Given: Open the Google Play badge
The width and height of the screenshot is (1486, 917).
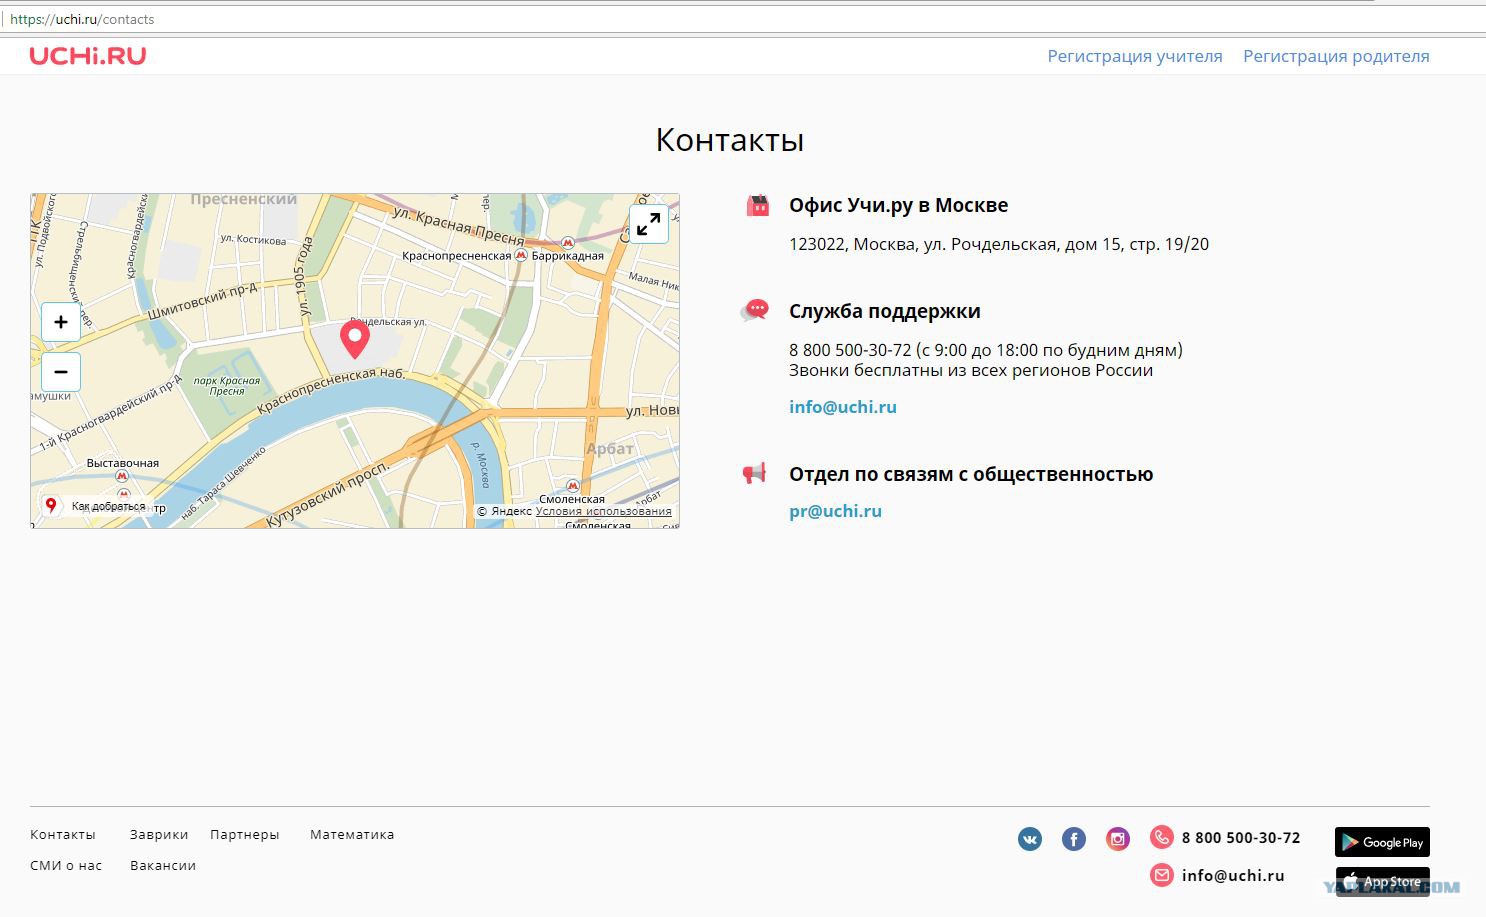Looking at the screenshot, I should point(1382,842).
